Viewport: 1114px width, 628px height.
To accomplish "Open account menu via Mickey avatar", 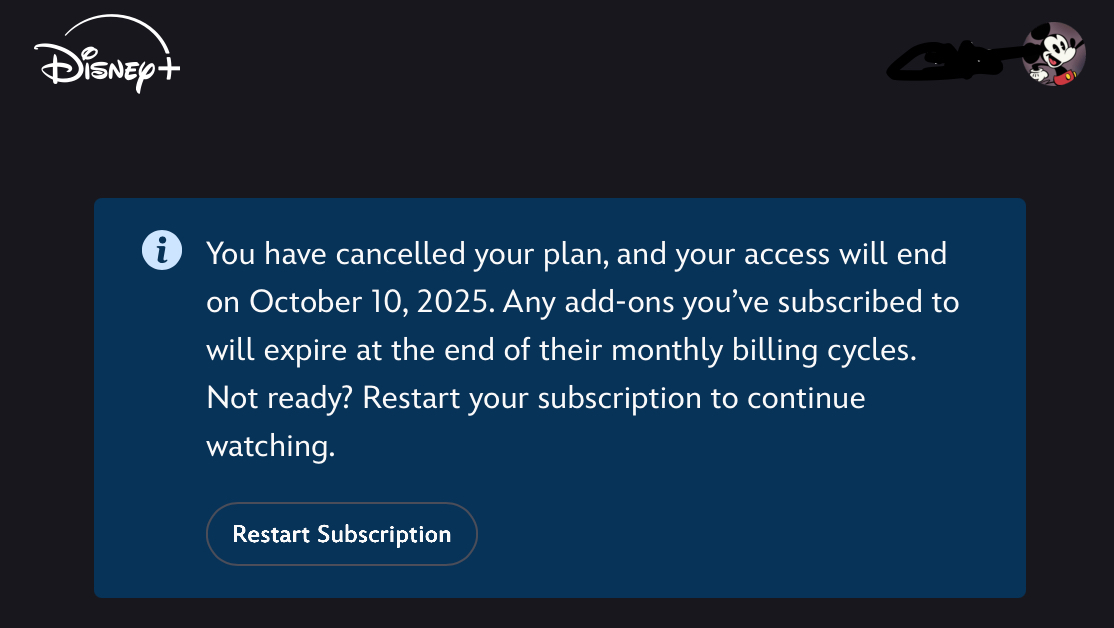I will point(1054,55).
